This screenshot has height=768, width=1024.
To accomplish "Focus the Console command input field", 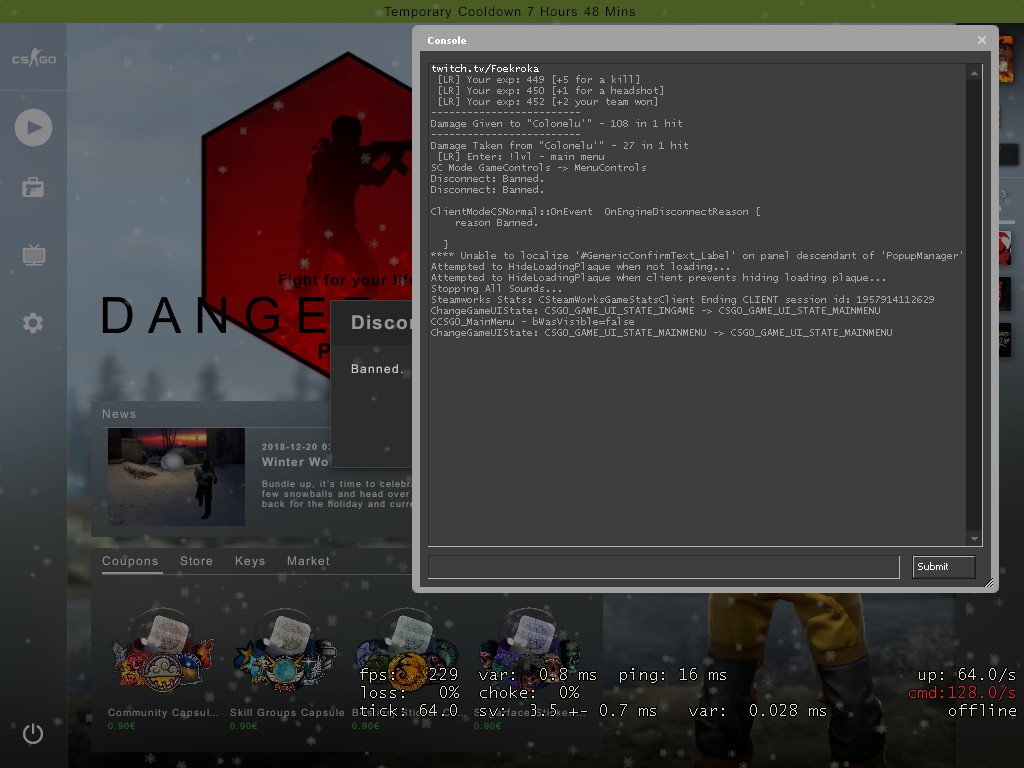I will click(x=664, y=567).
